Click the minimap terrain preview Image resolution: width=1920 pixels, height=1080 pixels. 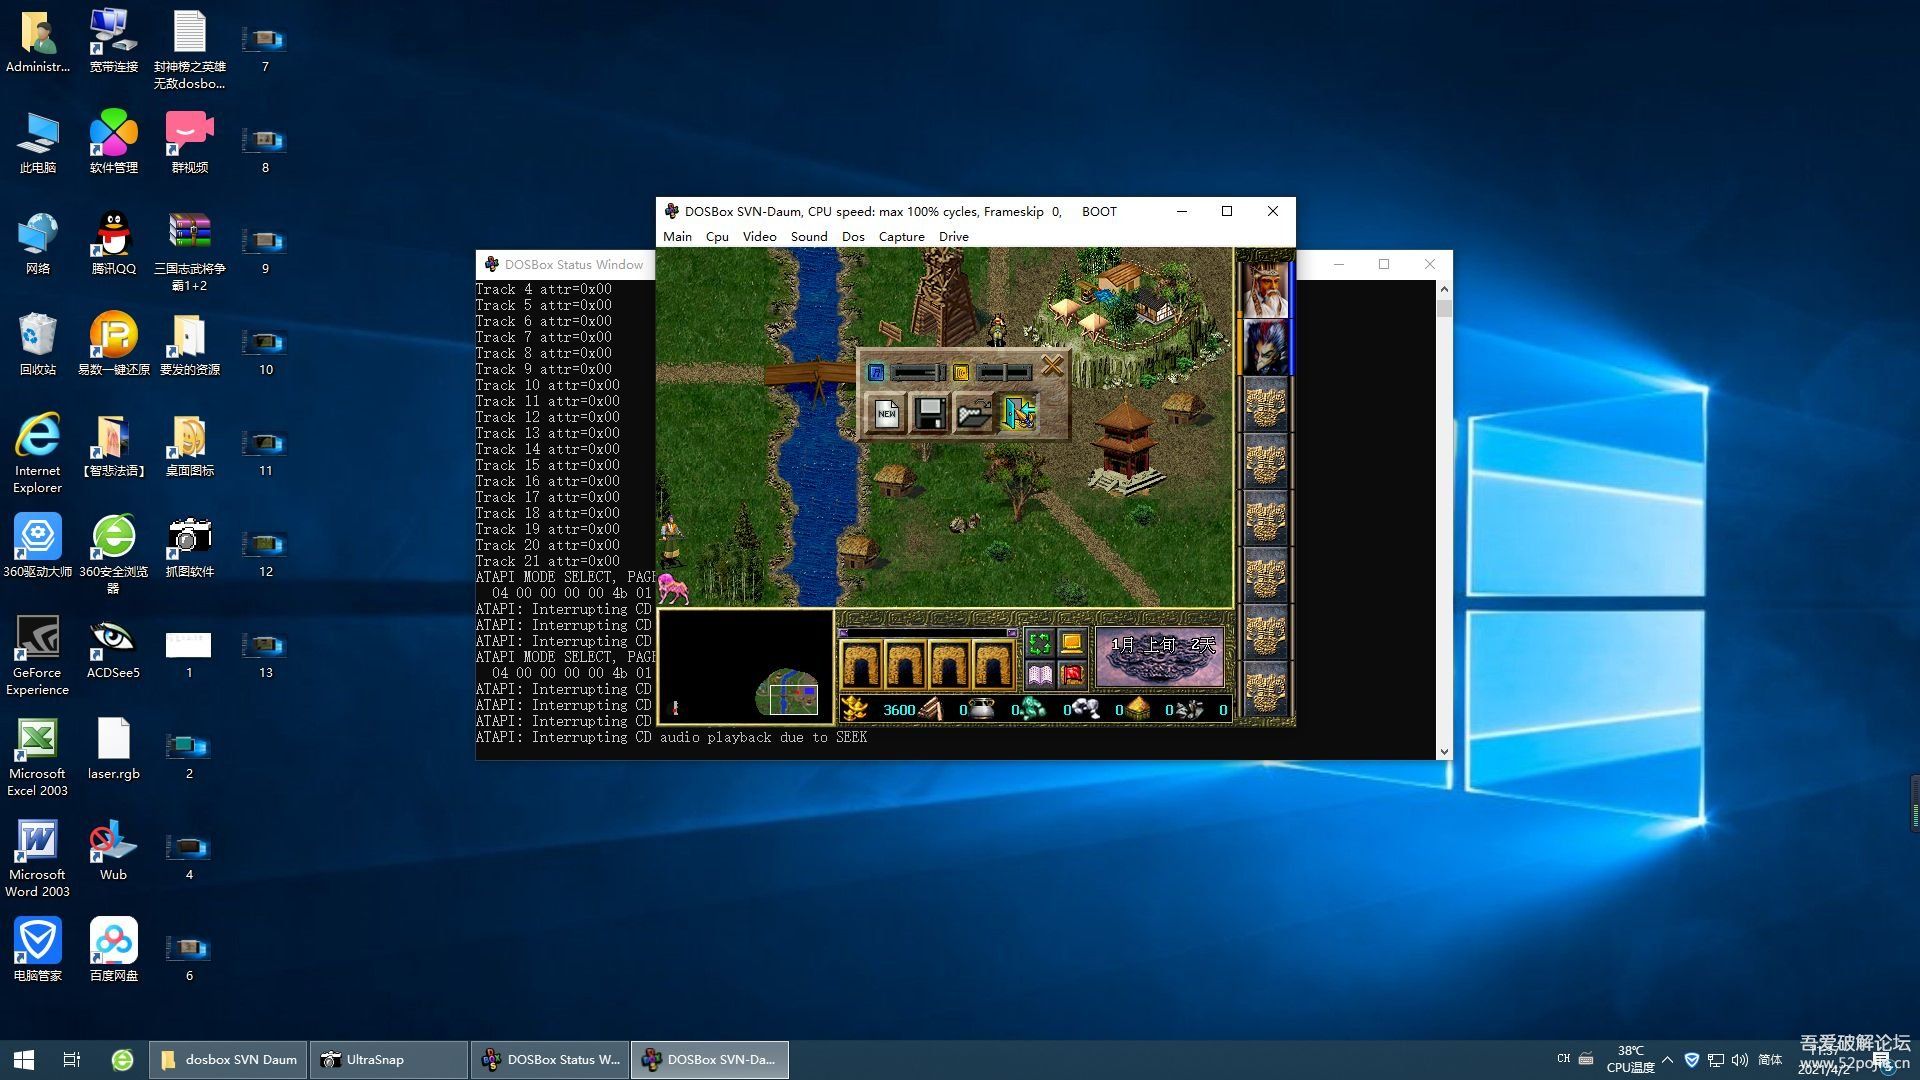pos(787,692)
